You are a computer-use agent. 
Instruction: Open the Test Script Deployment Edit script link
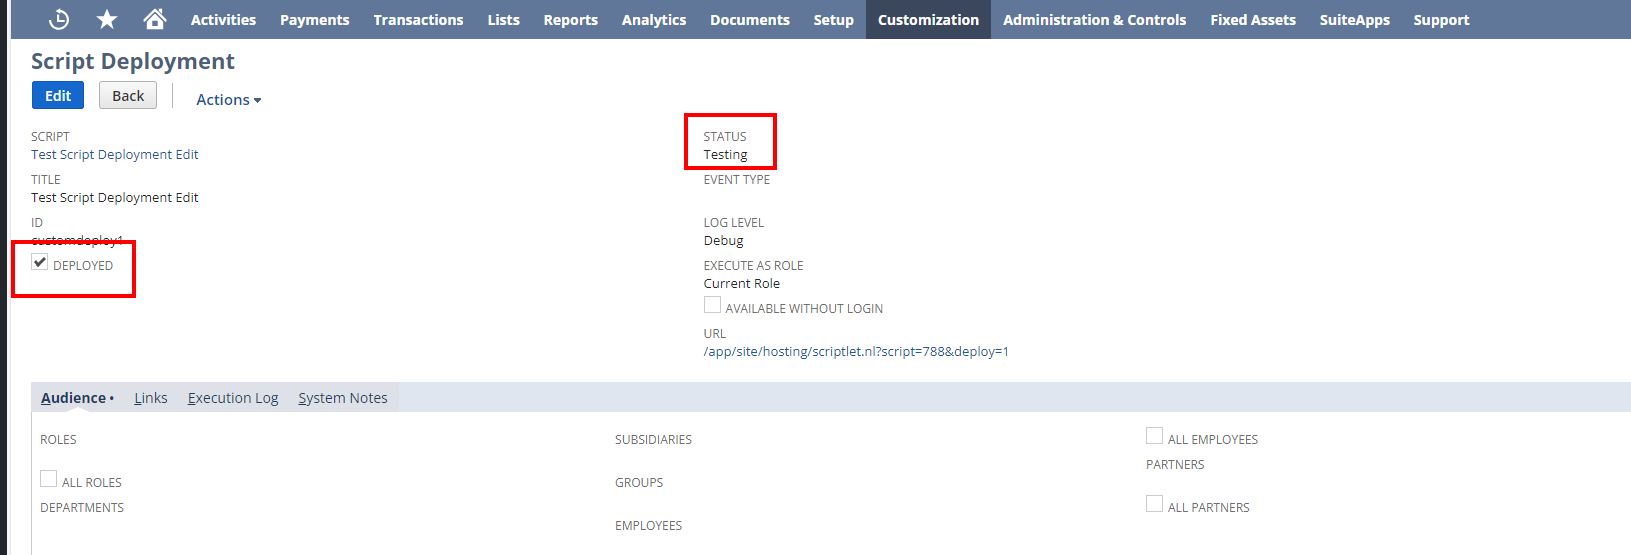(115, 155)
